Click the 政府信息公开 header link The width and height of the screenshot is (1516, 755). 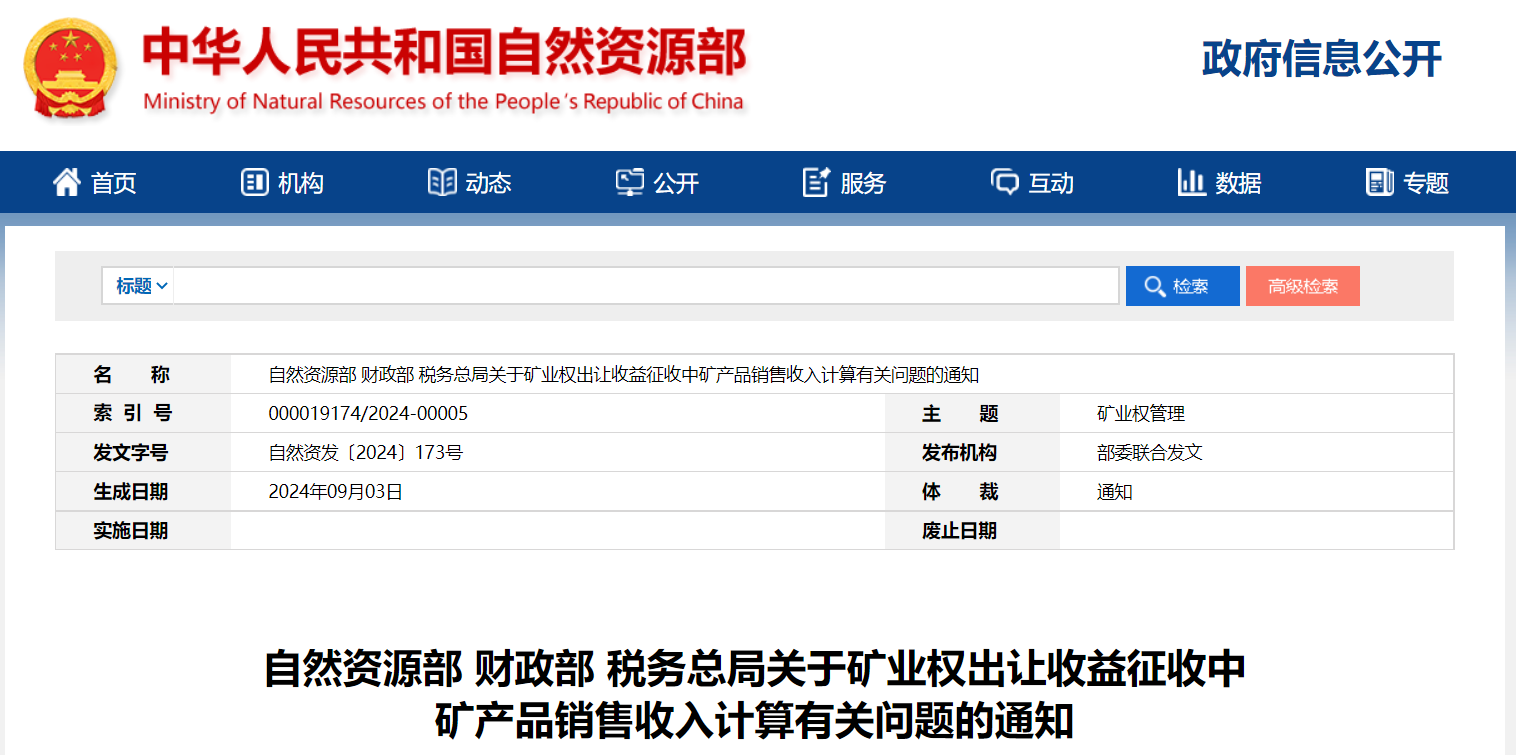pyautogui.click(x=1321, y=59)
